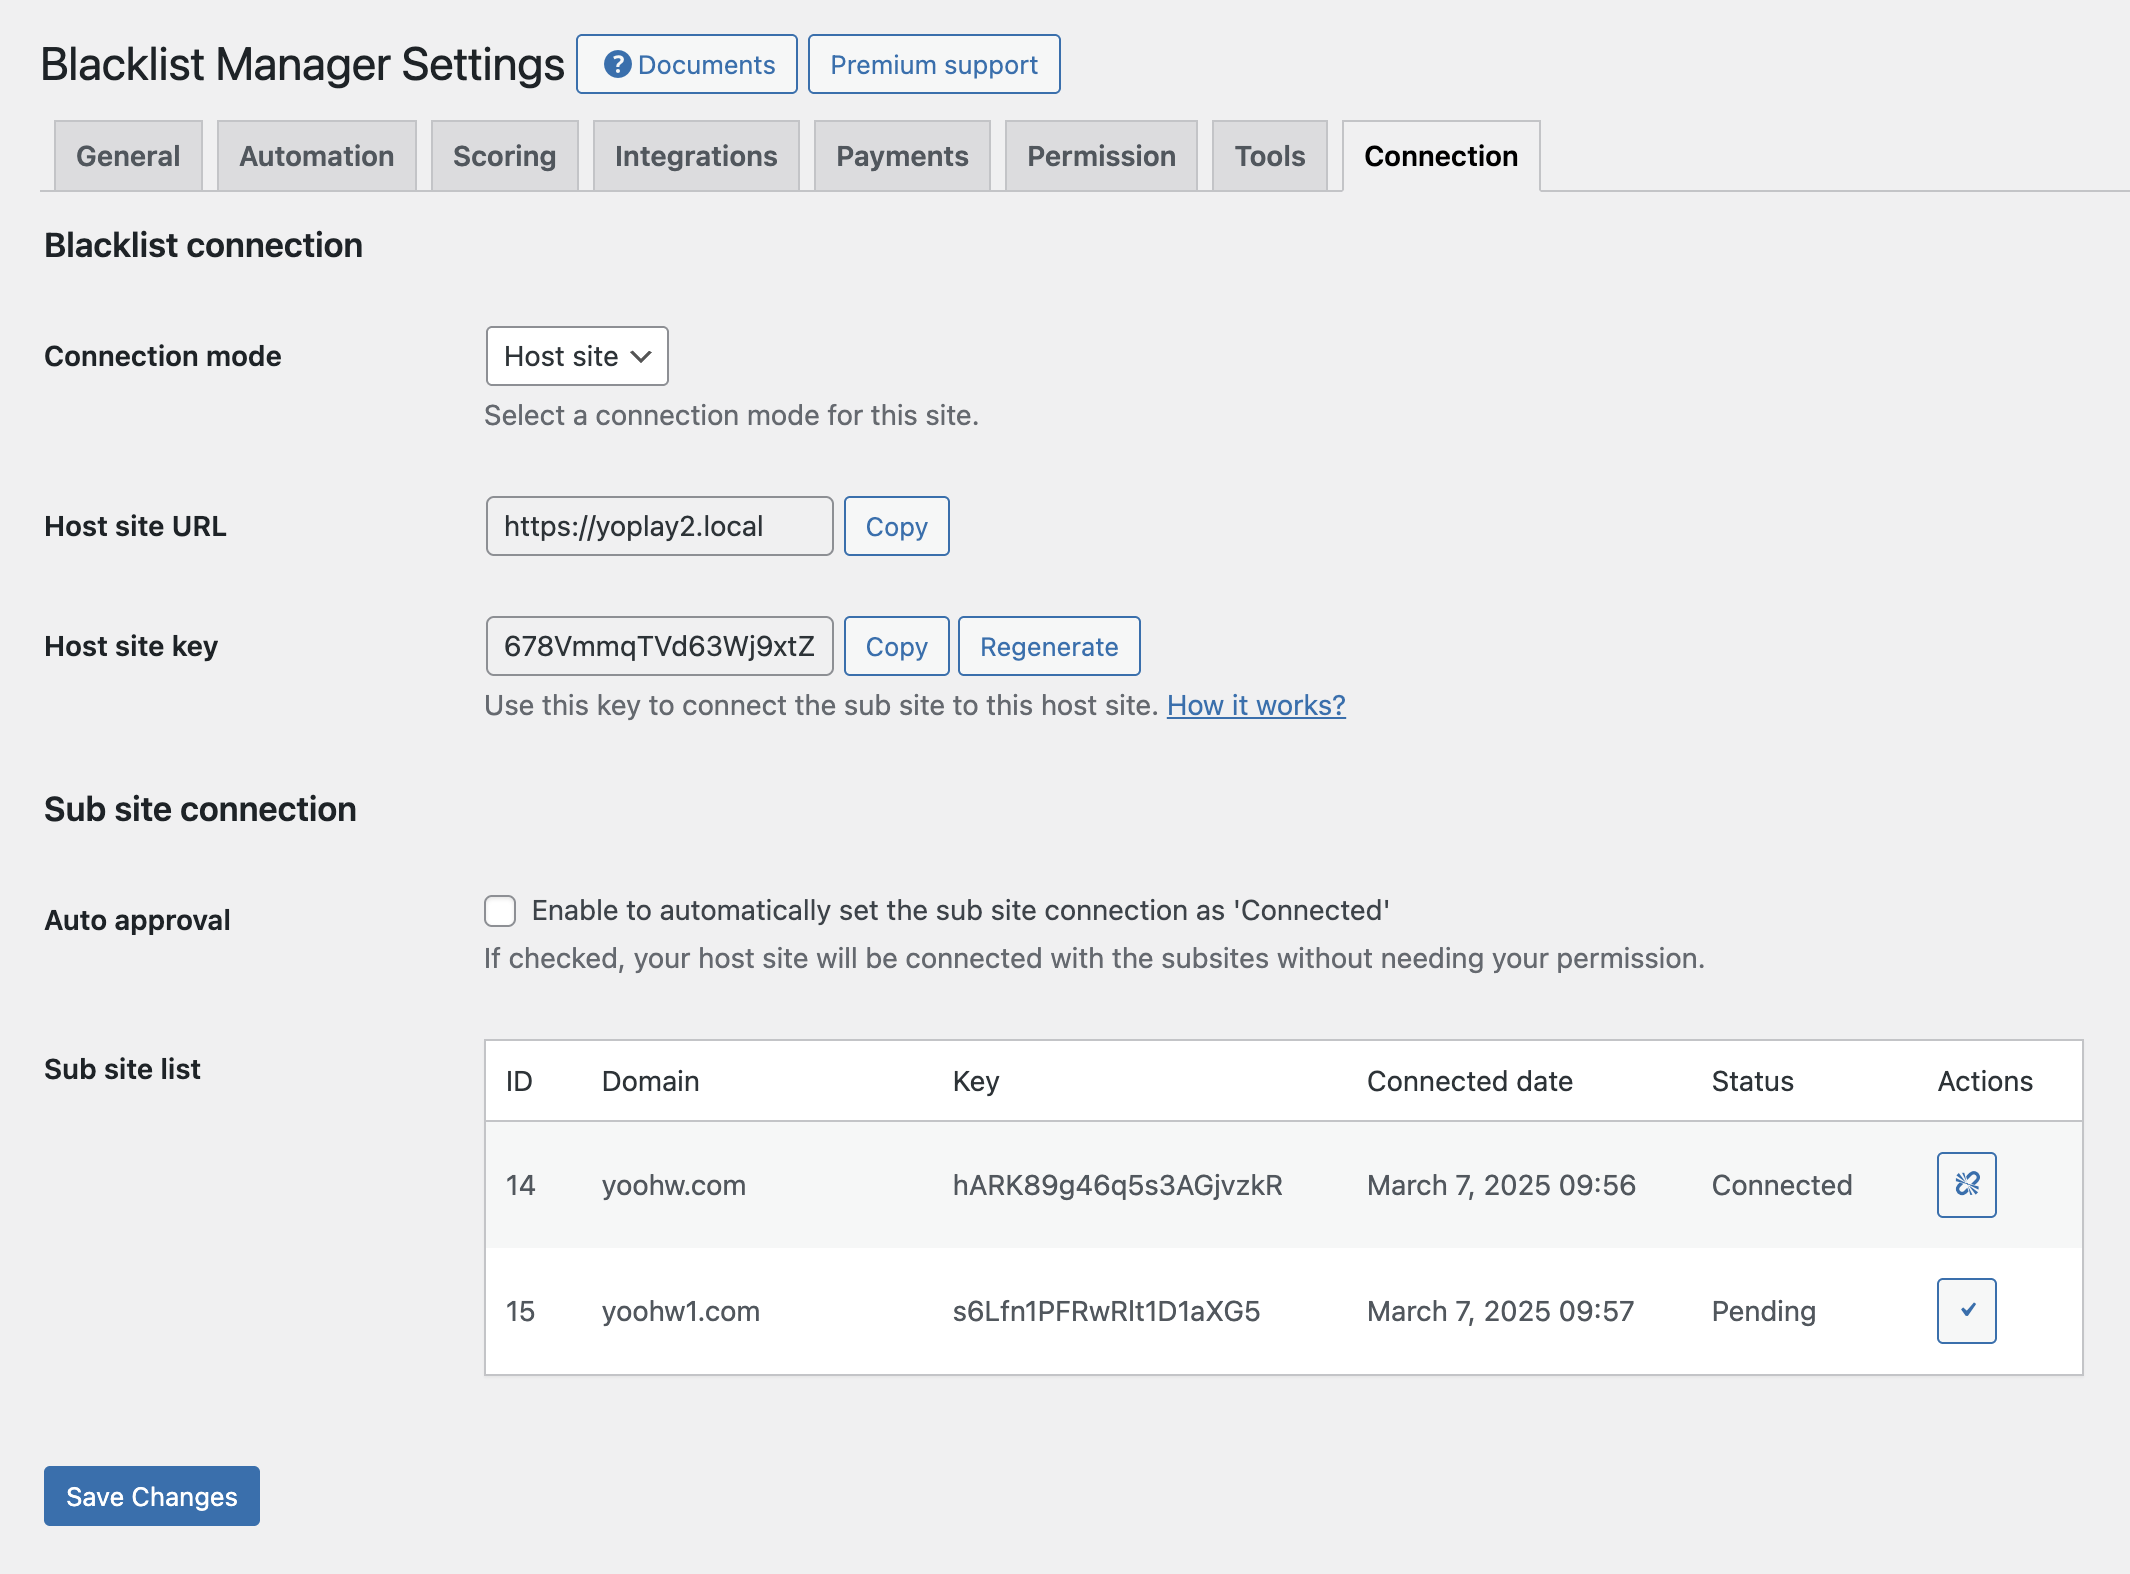Click the Connected date column header
The image size is (2130, 1574).
[1470, 1081]
